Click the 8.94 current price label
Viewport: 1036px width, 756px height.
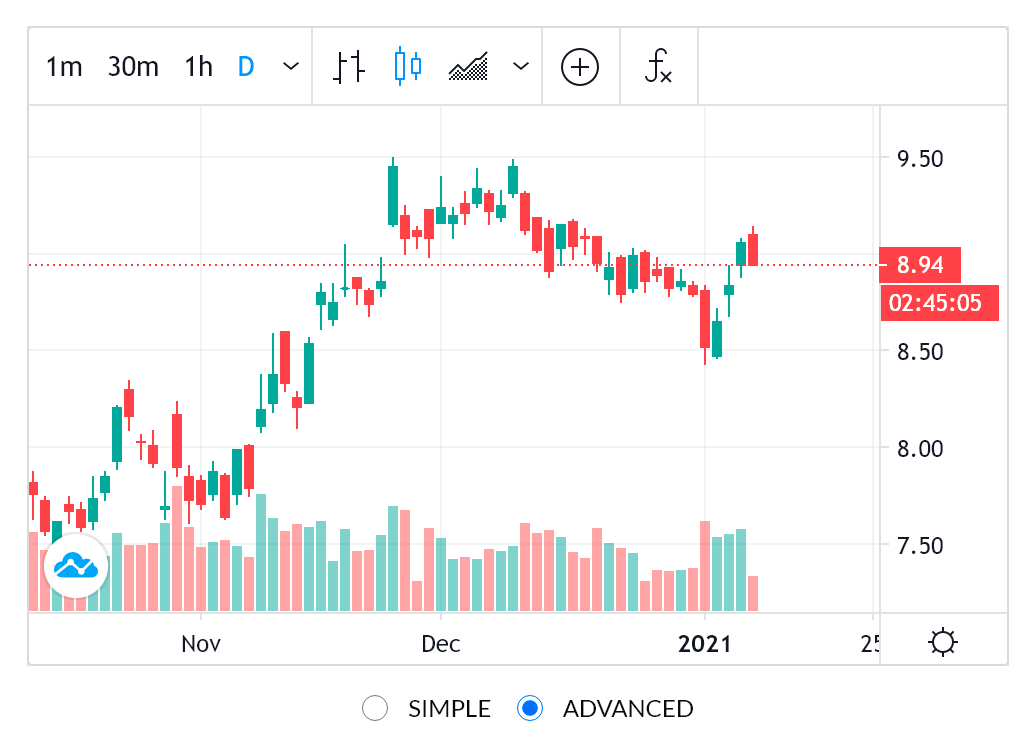[920, 265]
